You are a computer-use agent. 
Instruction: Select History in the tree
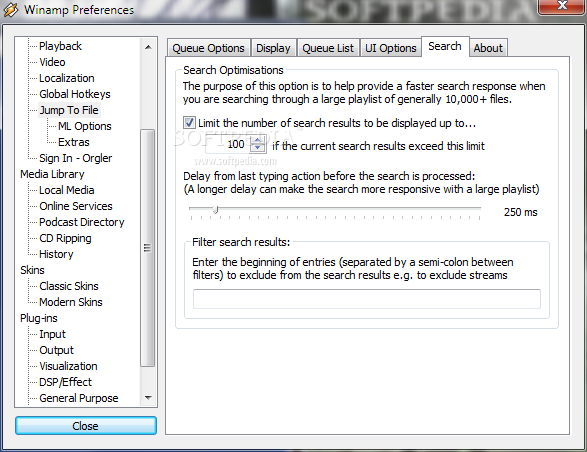pos(56,254)
